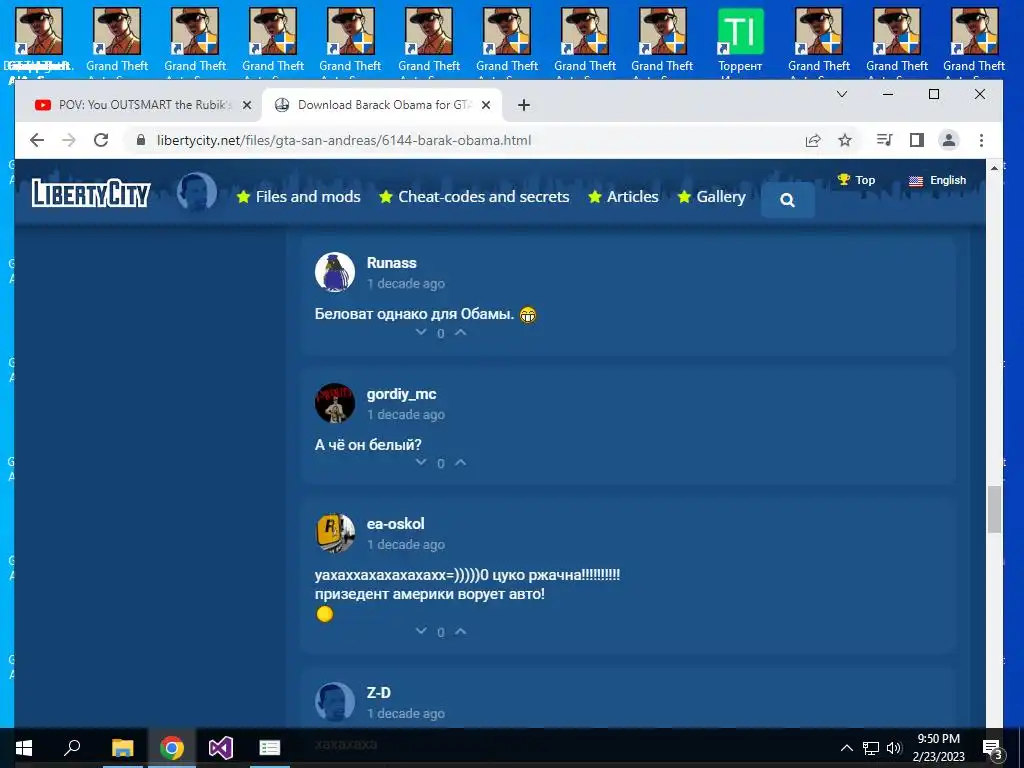Open the media controls icon in Chrome toolbar

pos(884,140)
